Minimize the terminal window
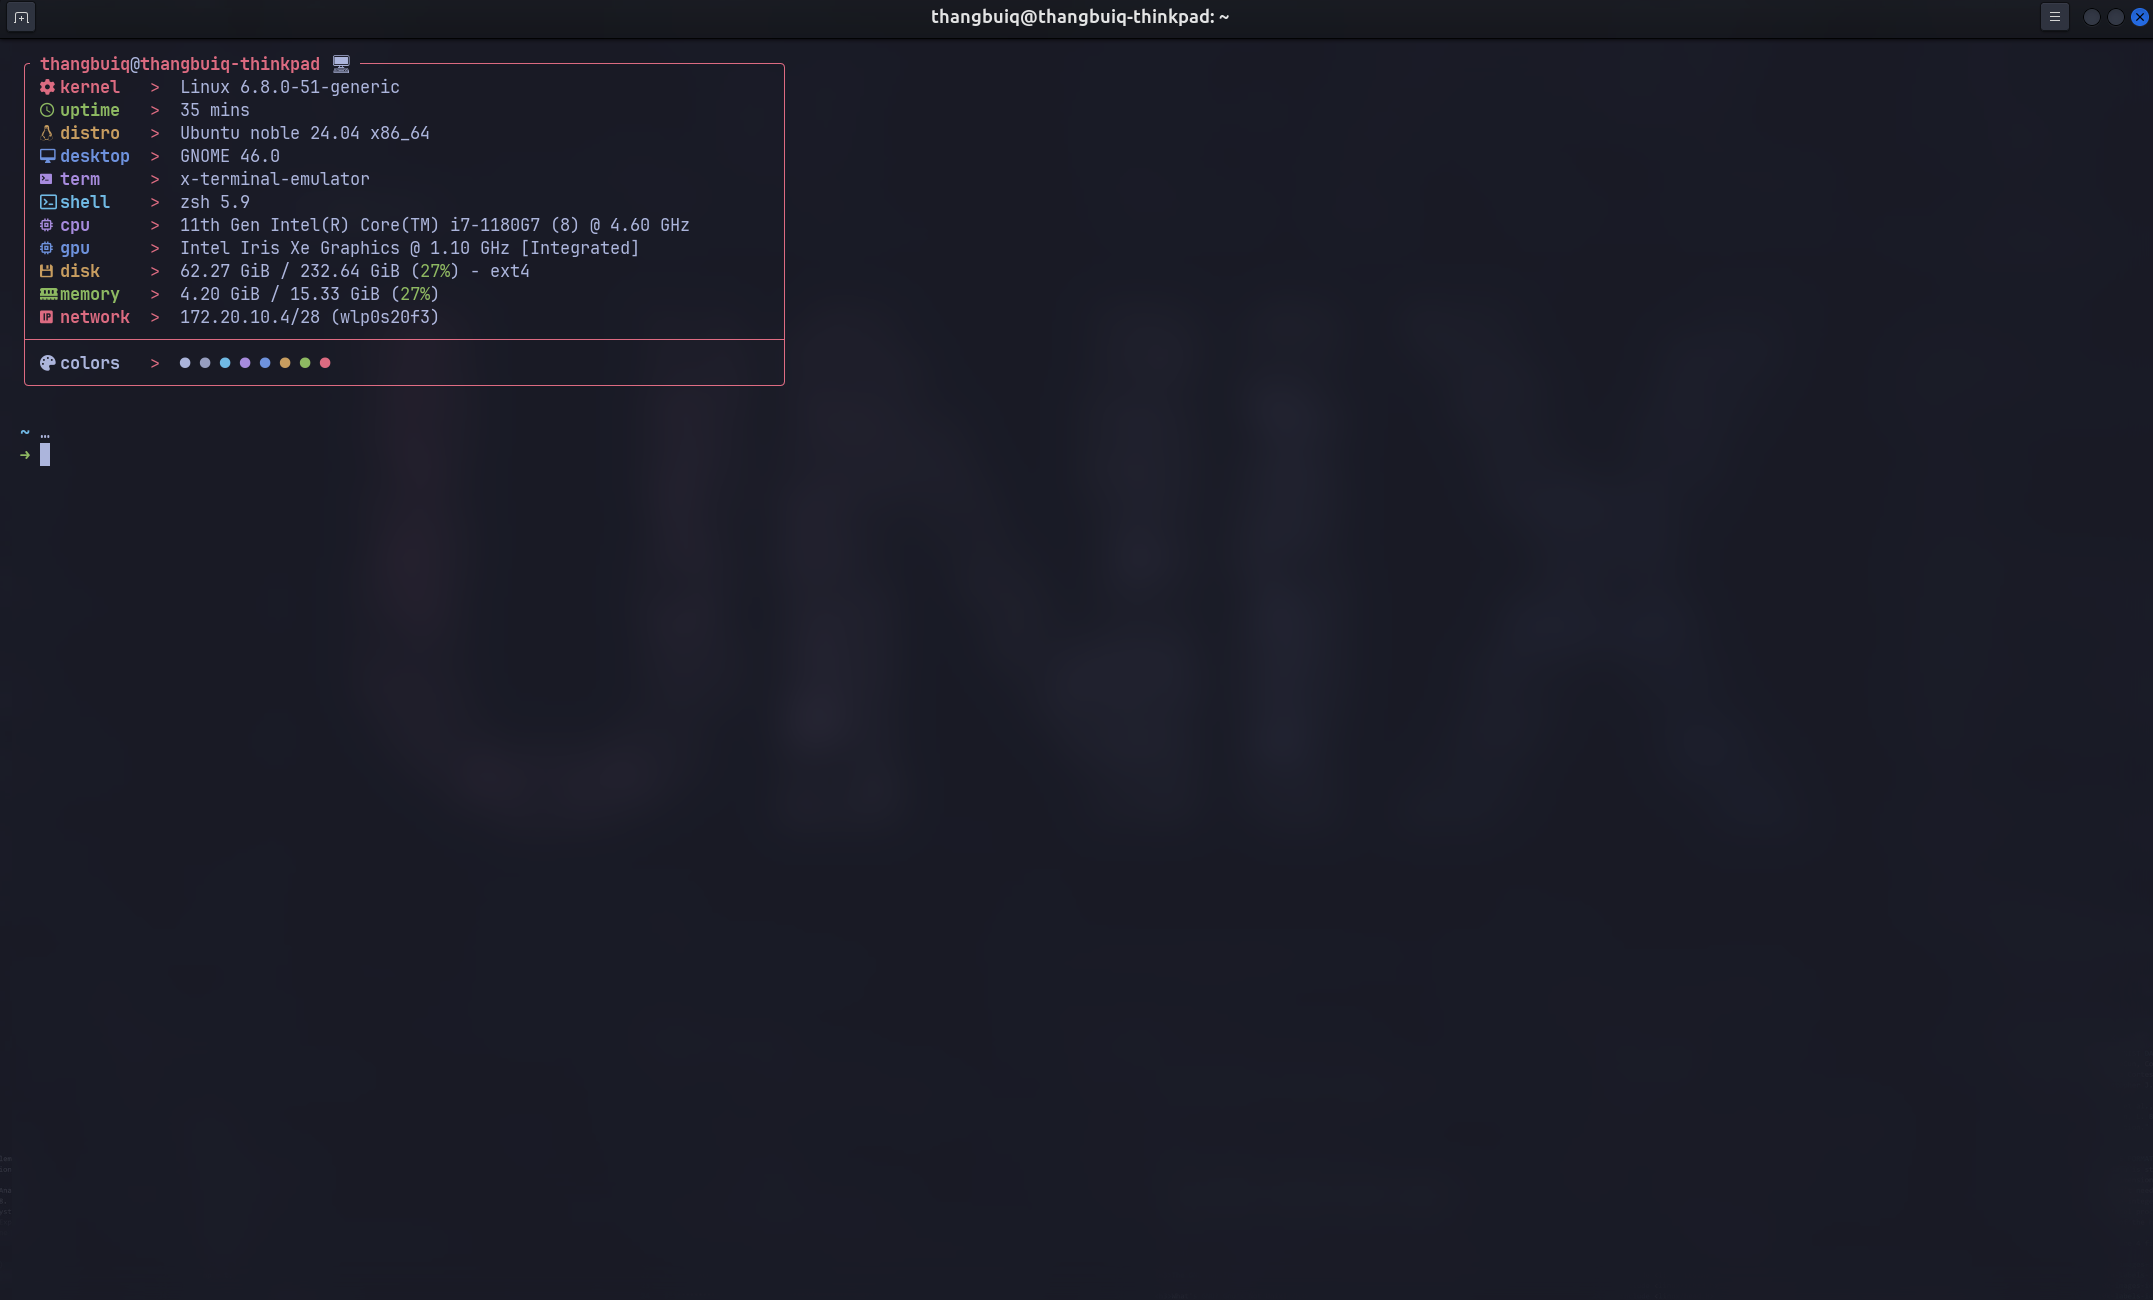The height and width of the screenshot is (1300, 2153). click(x=2091, y=17)
